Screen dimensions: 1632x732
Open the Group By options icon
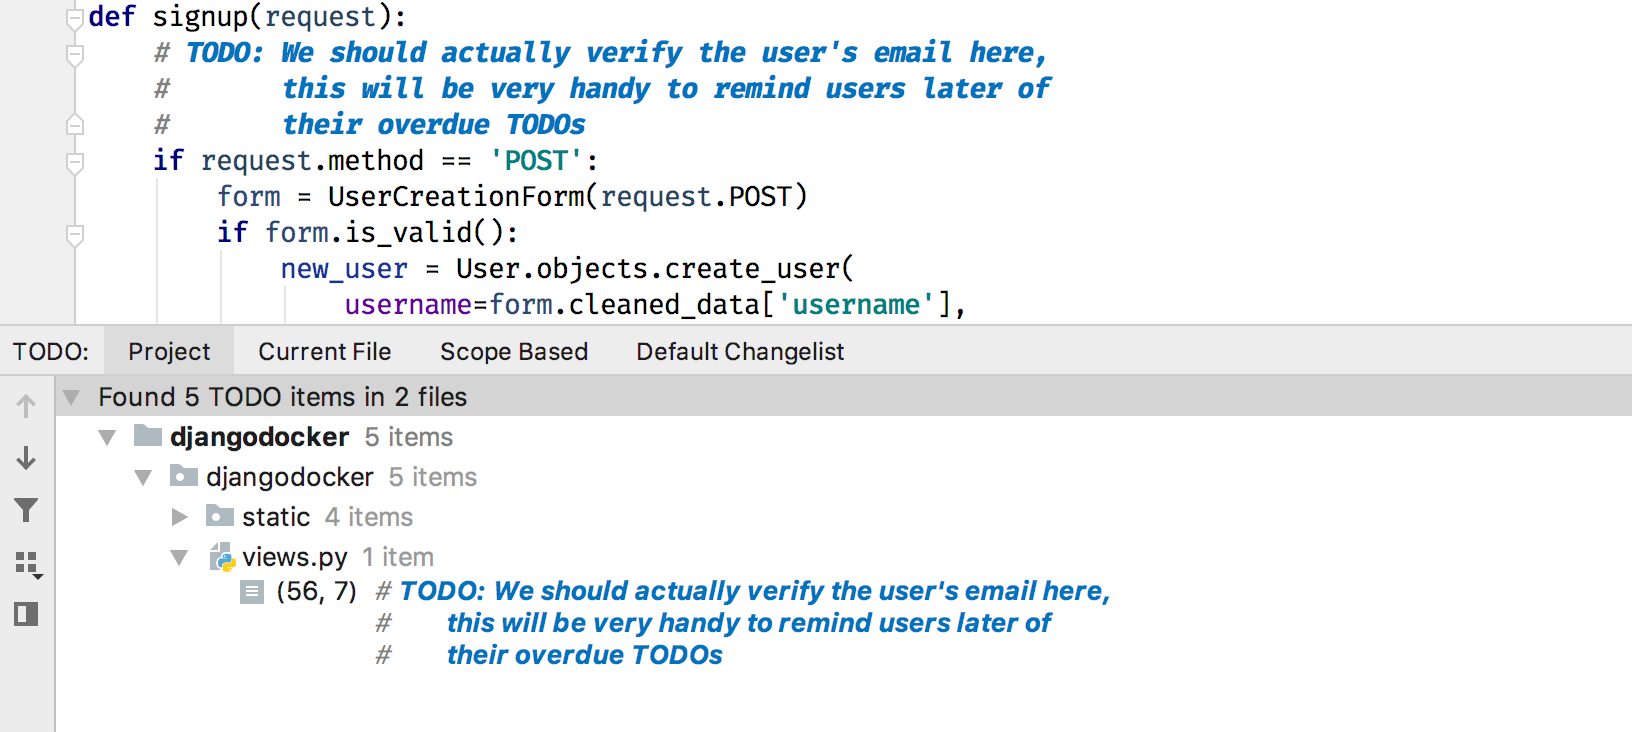(x=28, y=565)
